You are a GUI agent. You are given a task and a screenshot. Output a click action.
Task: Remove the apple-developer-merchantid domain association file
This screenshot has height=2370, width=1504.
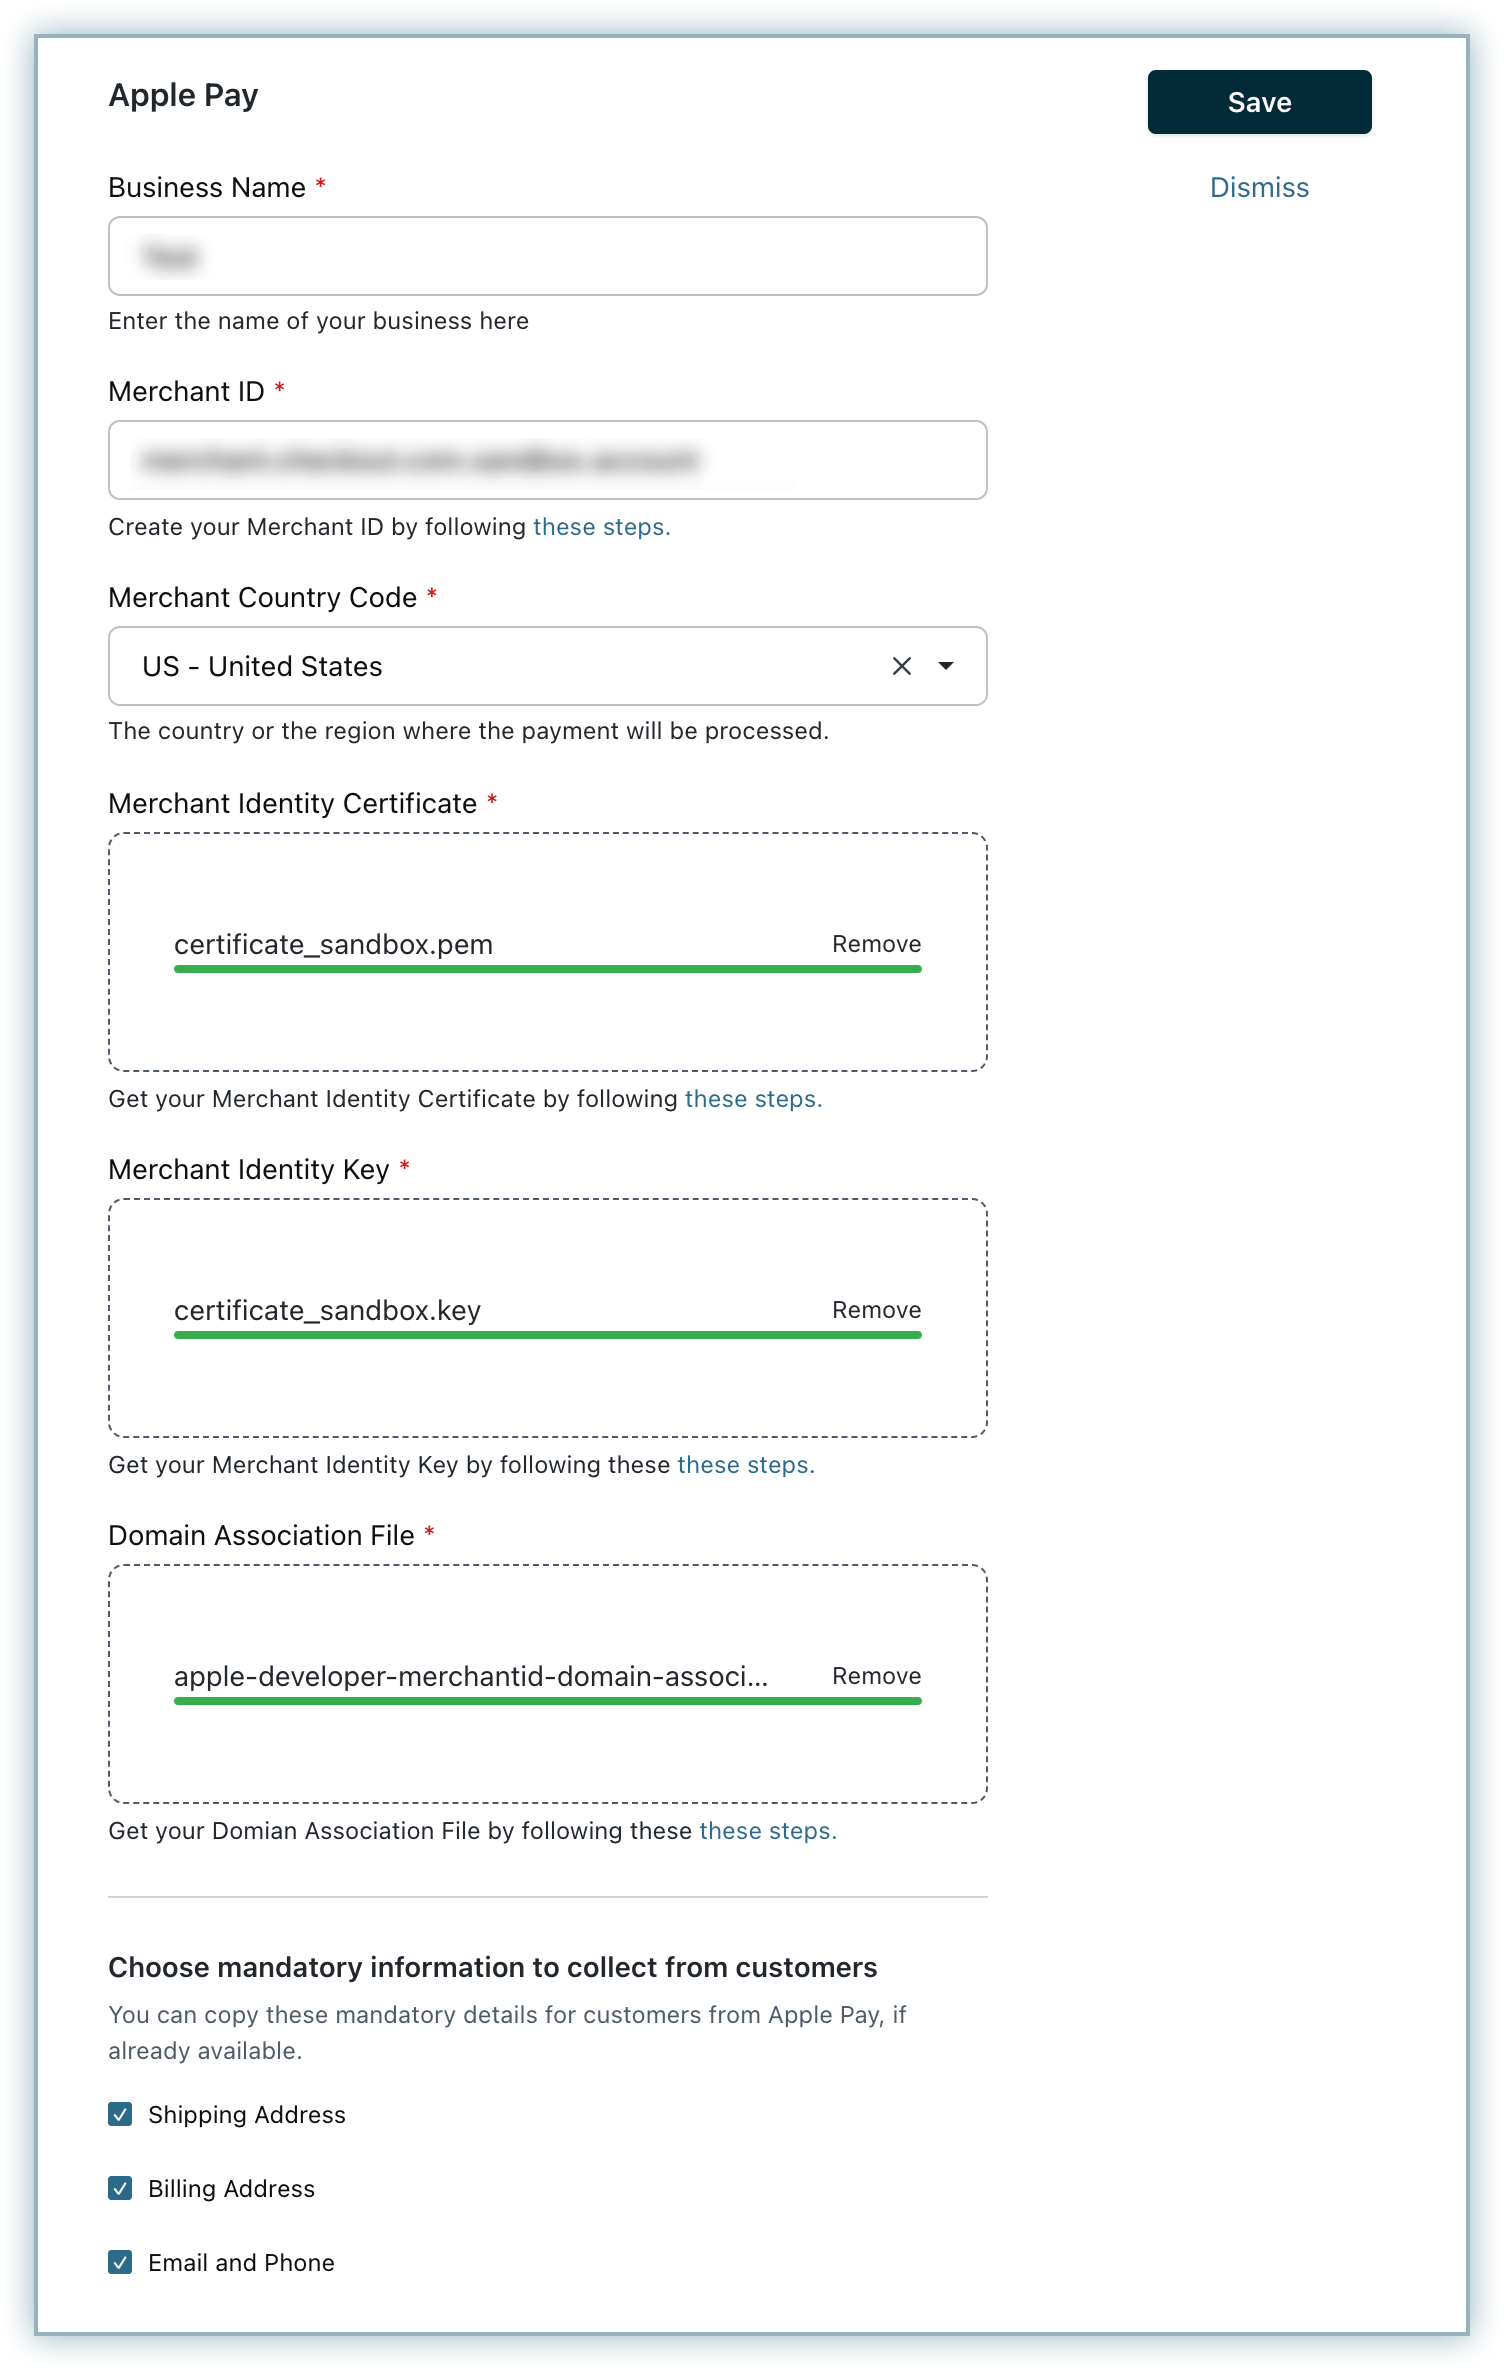tap(876, 1676)
